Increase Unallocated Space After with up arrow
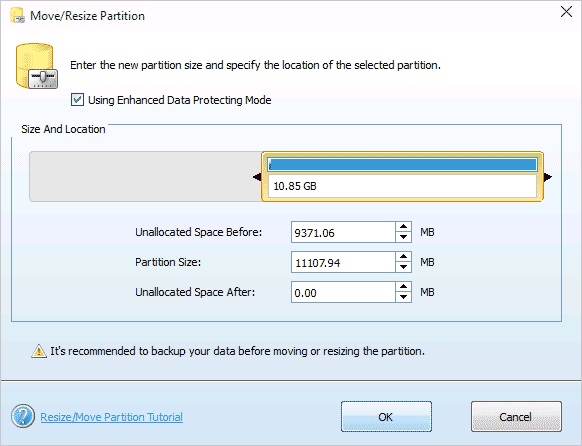 pos(403,287)
